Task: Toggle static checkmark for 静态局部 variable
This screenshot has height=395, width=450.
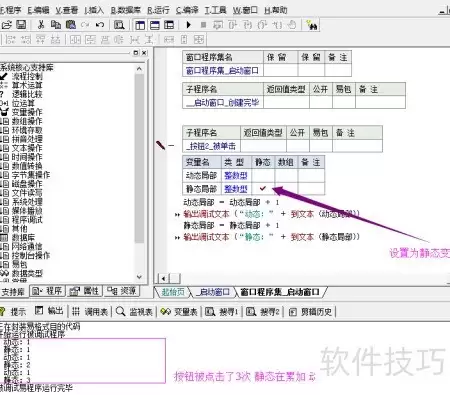Action: (263, 189)
